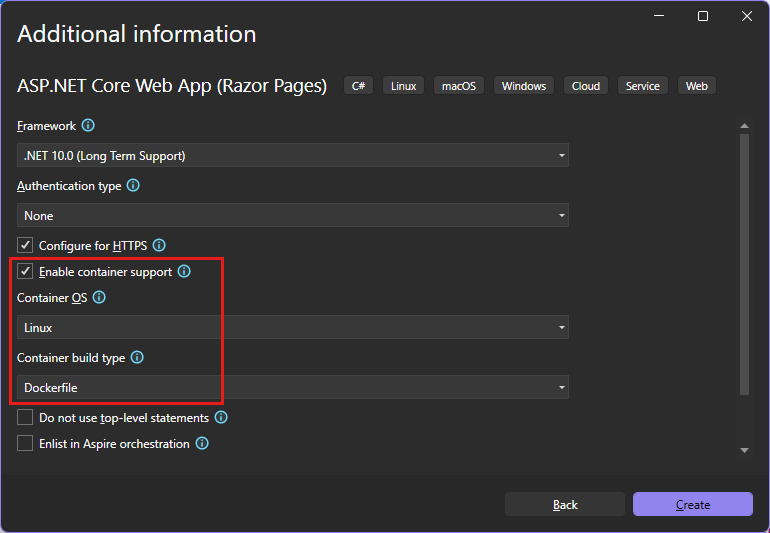Click the Aspire orchestration info icon
770x533 pixels.
click(x=202, y=444)
